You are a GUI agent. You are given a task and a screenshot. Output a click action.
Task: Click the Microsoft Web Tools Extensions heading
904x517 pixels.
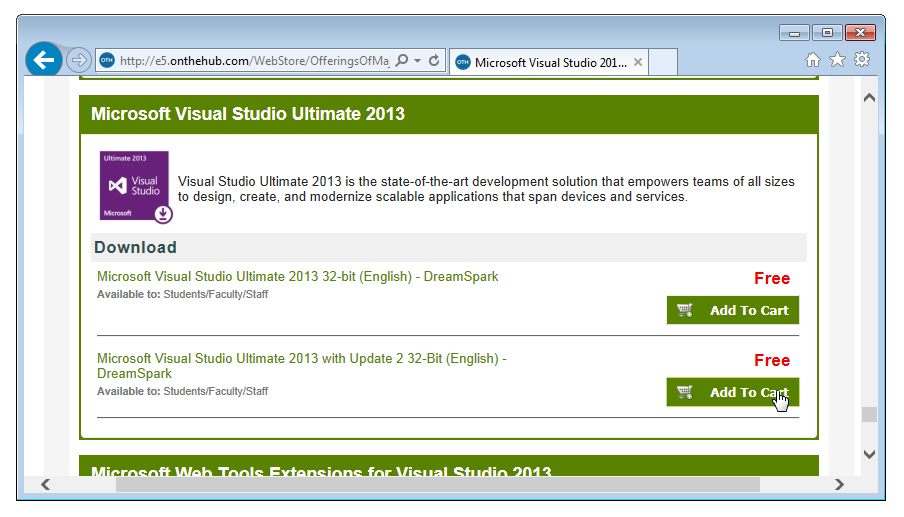point(321,470)
